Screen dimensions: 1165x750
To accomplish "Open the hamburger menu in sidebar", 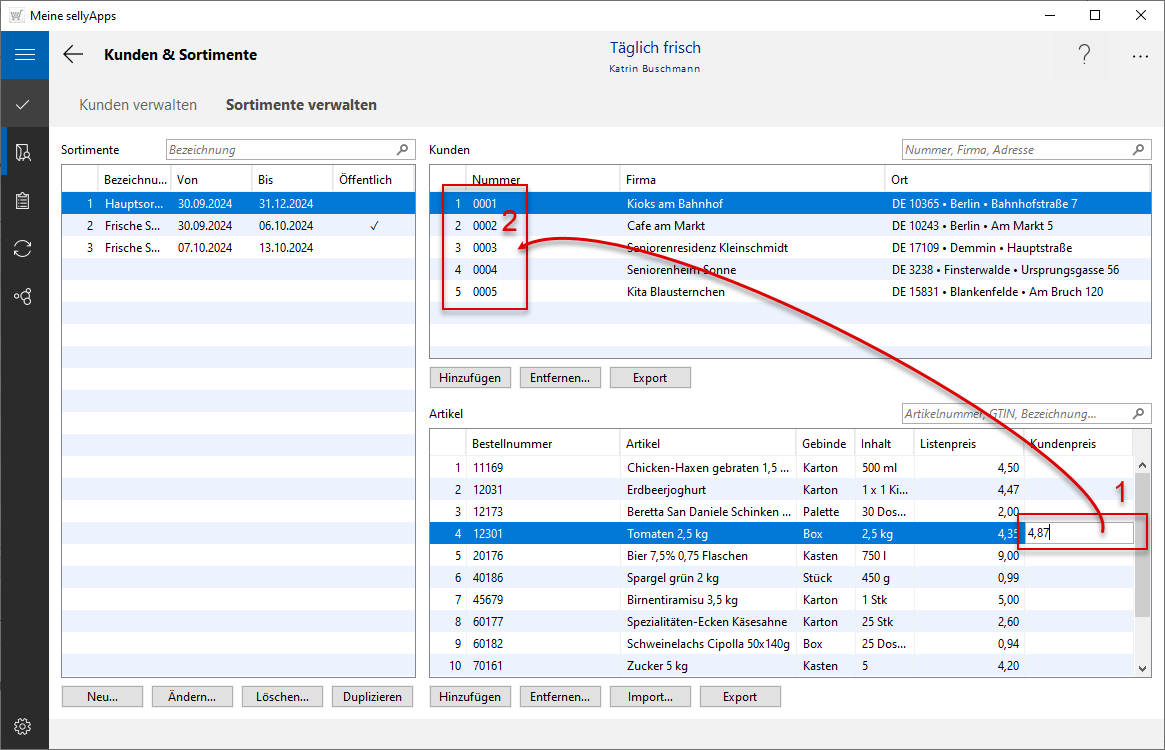I will tap(24, 55).
